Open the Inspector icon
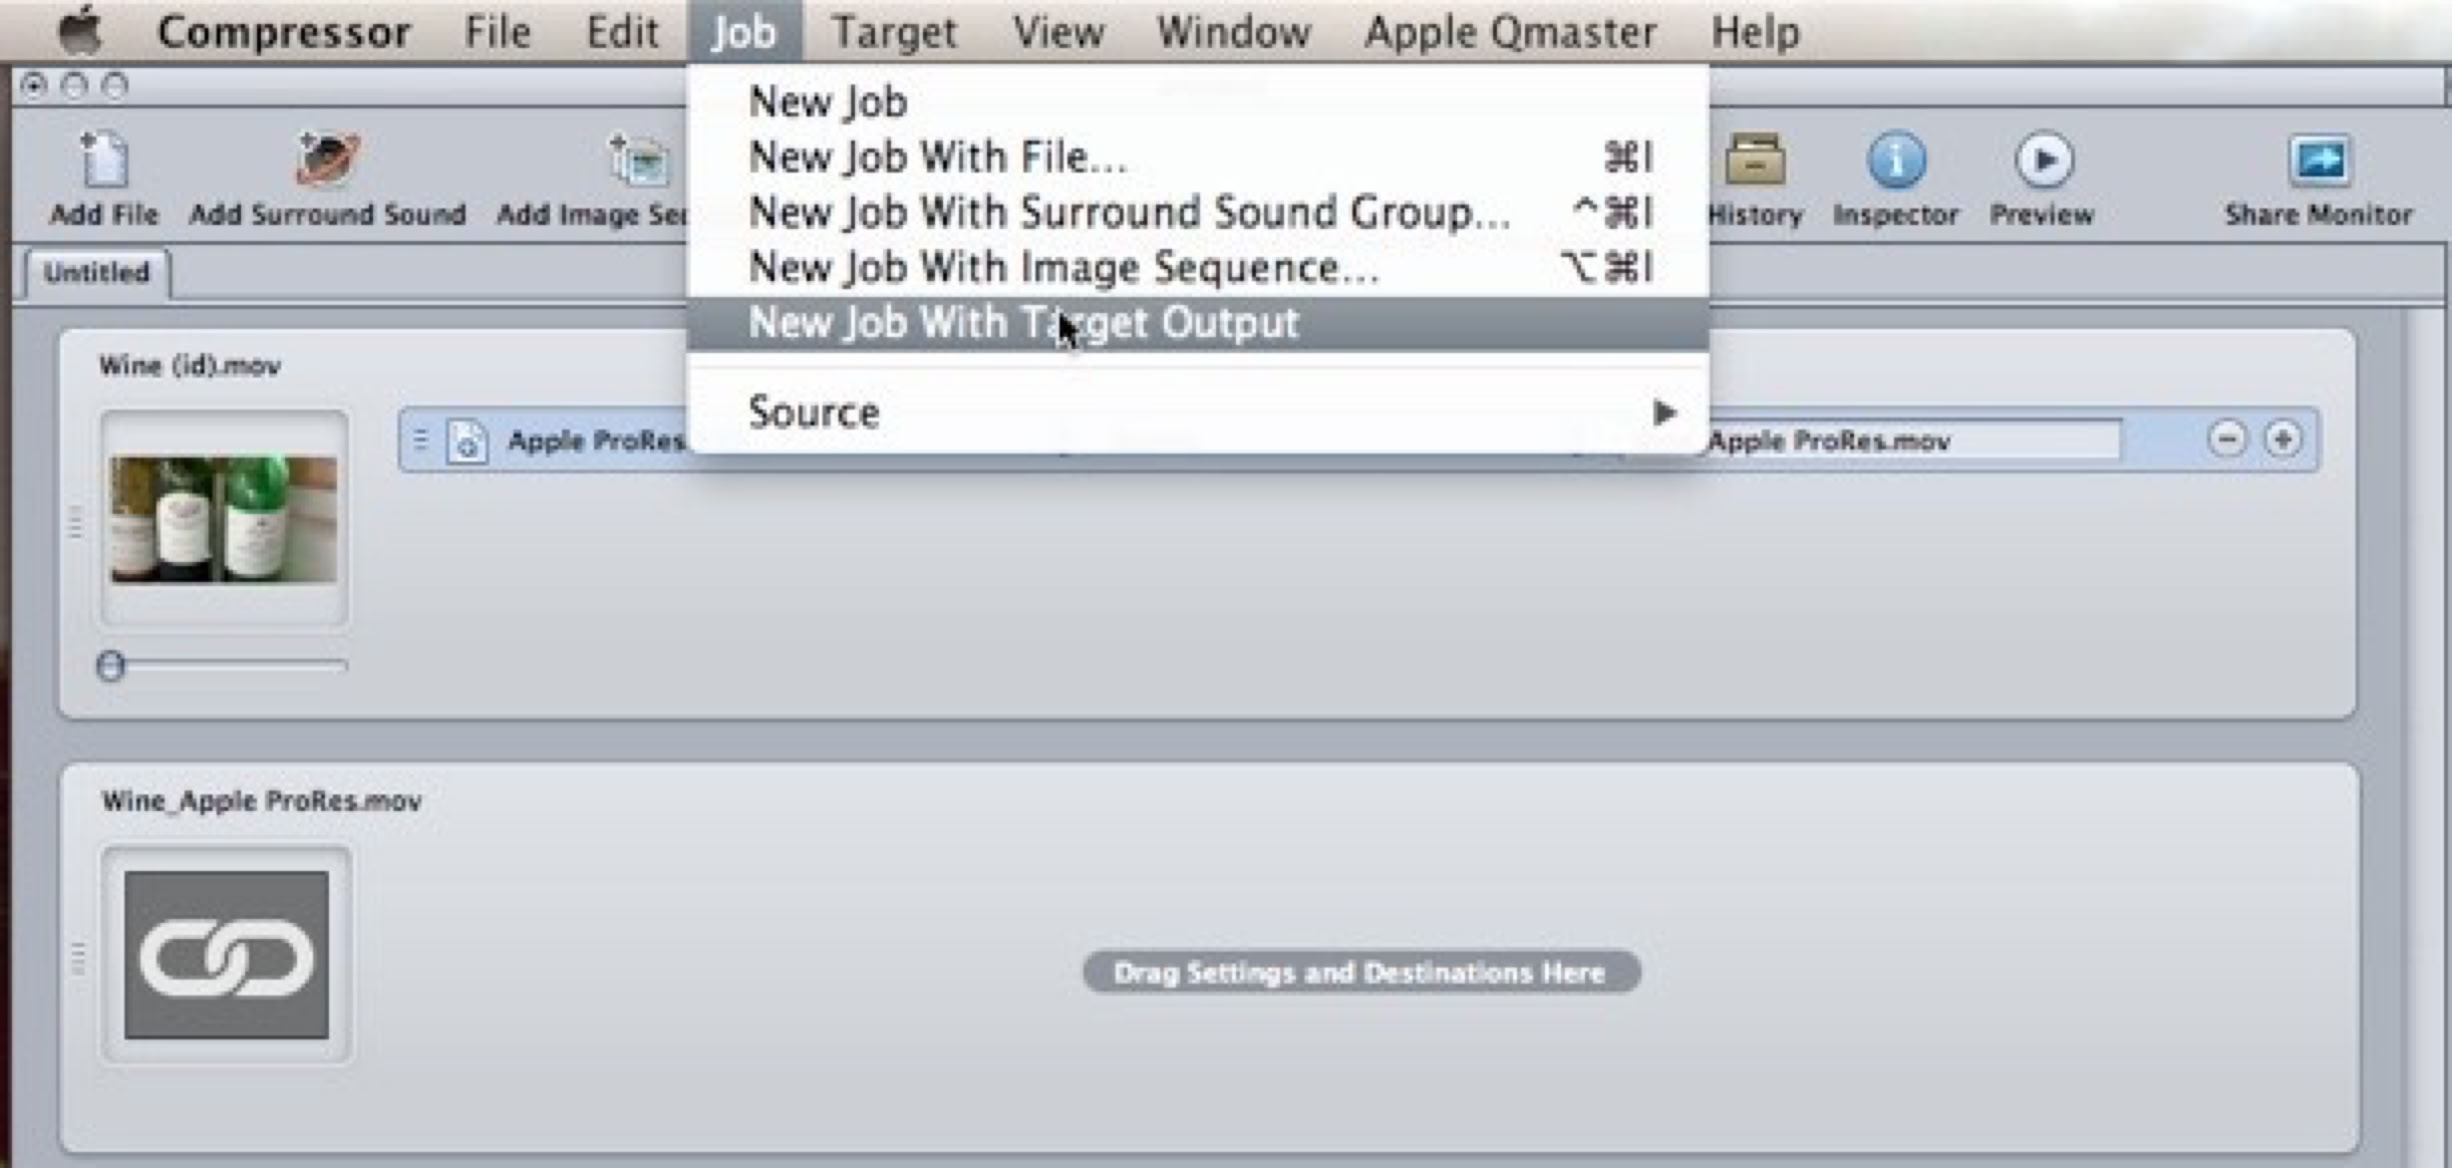 click(1895, 161)
